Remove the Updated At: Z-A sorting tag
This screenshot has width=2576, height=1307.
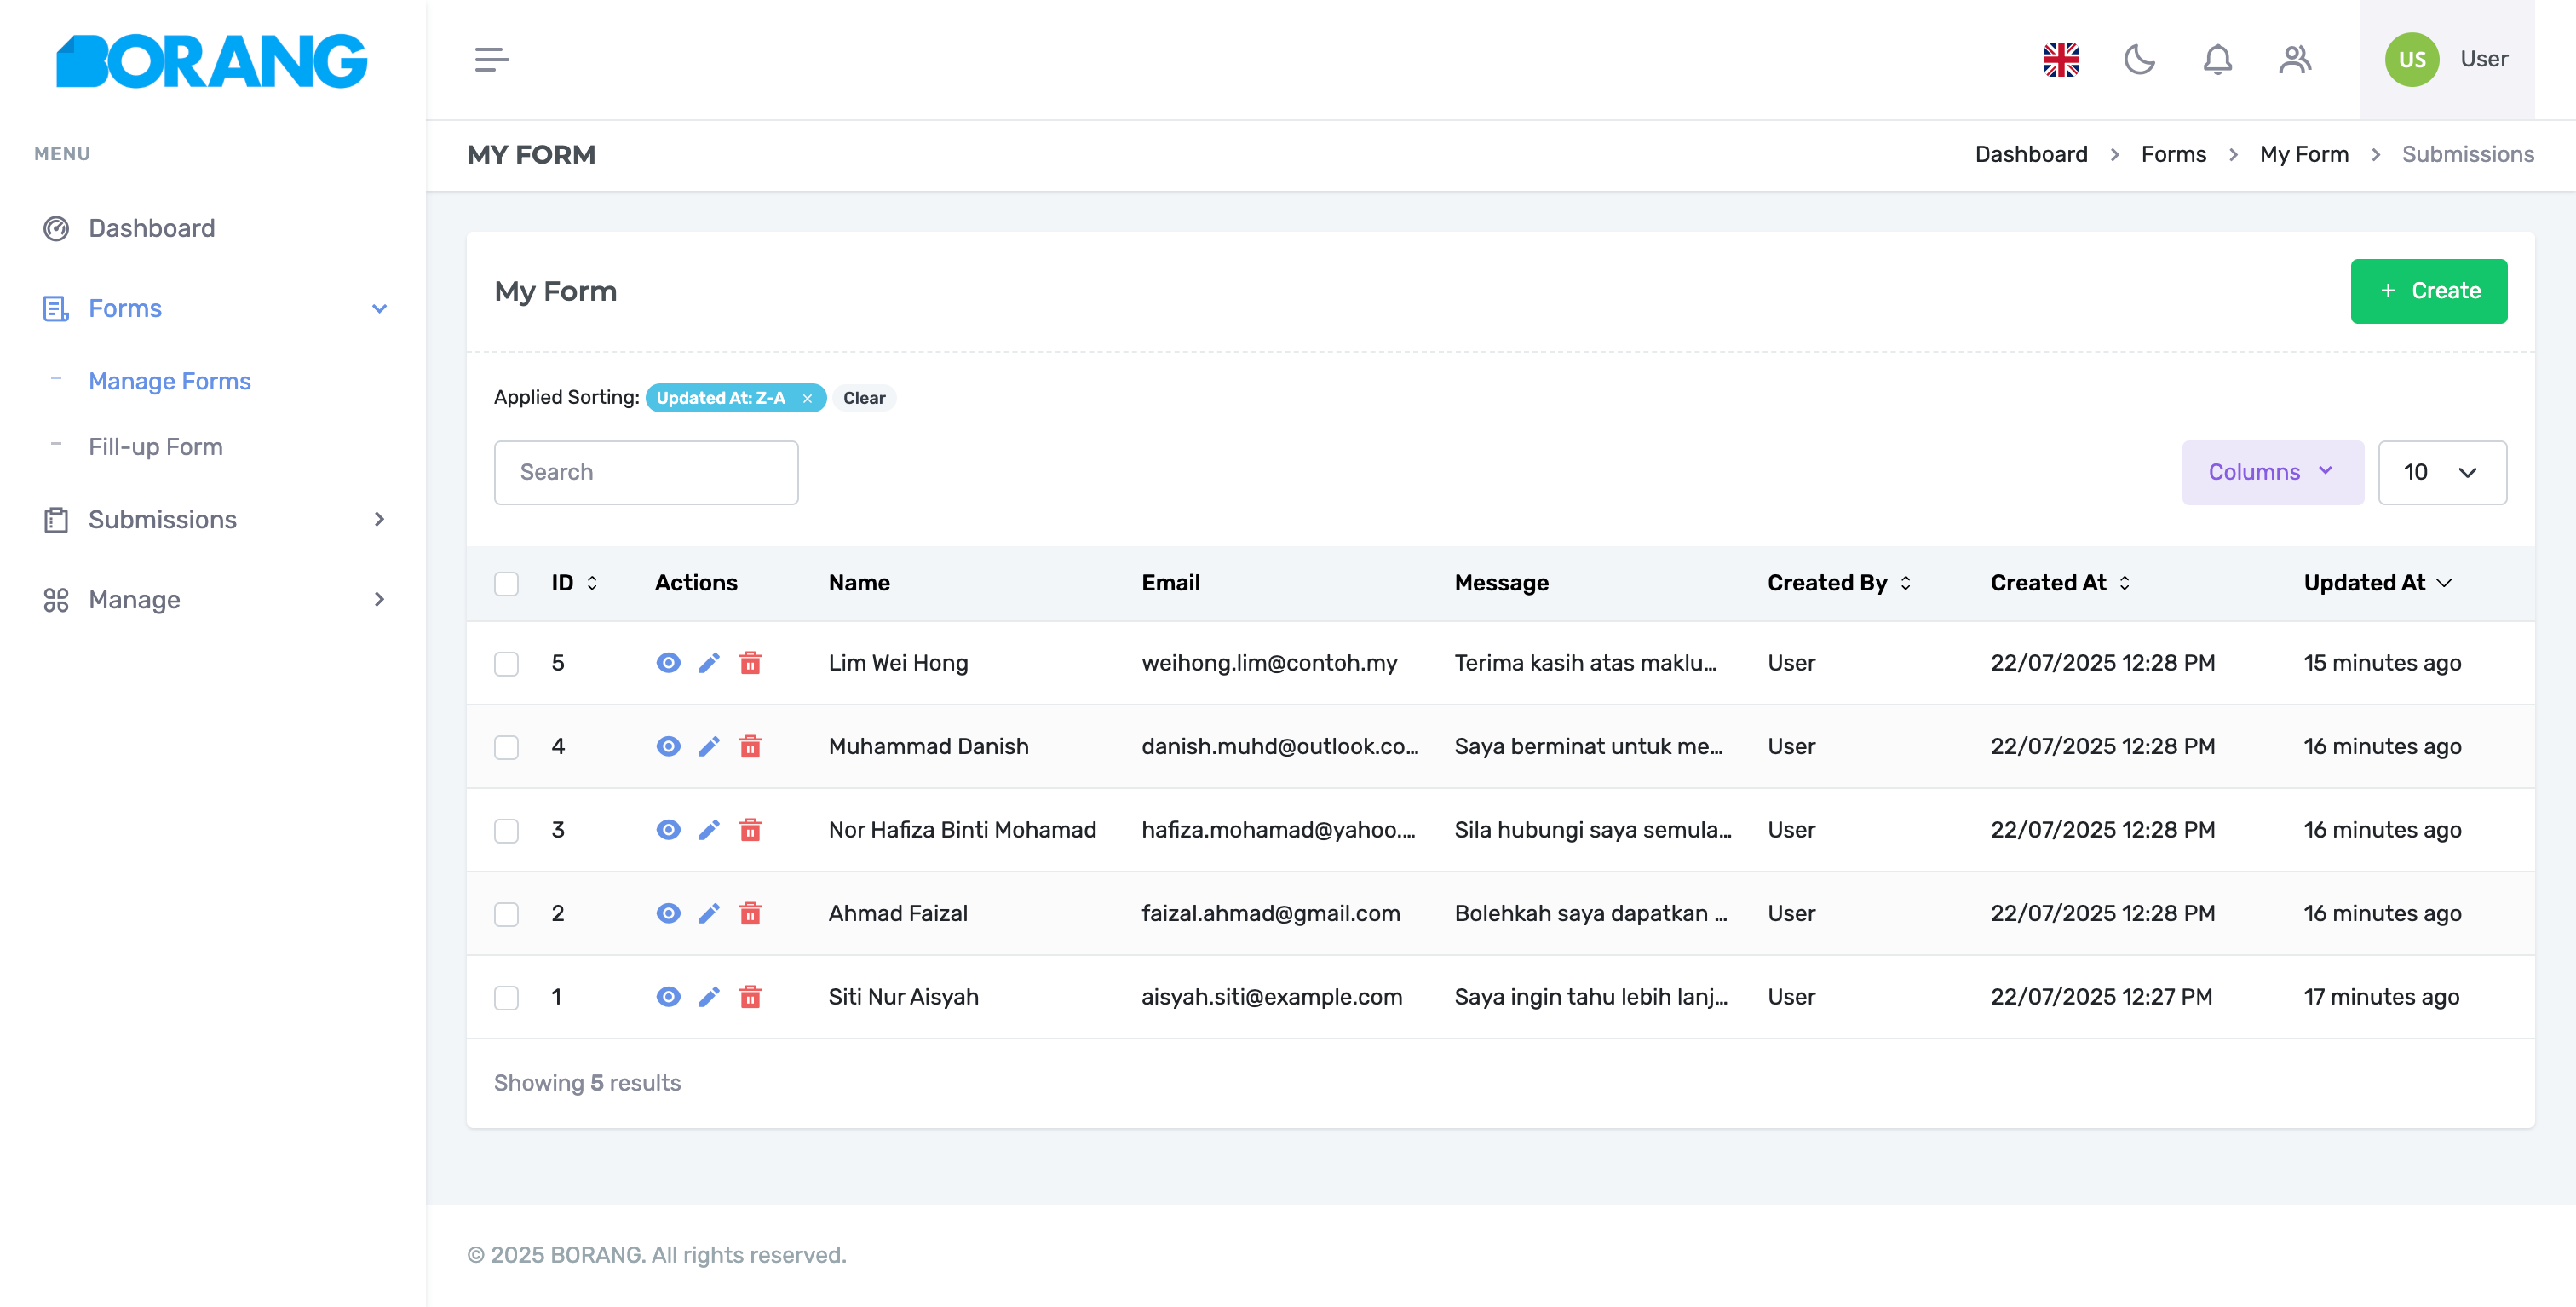click(x=807, y=398)
